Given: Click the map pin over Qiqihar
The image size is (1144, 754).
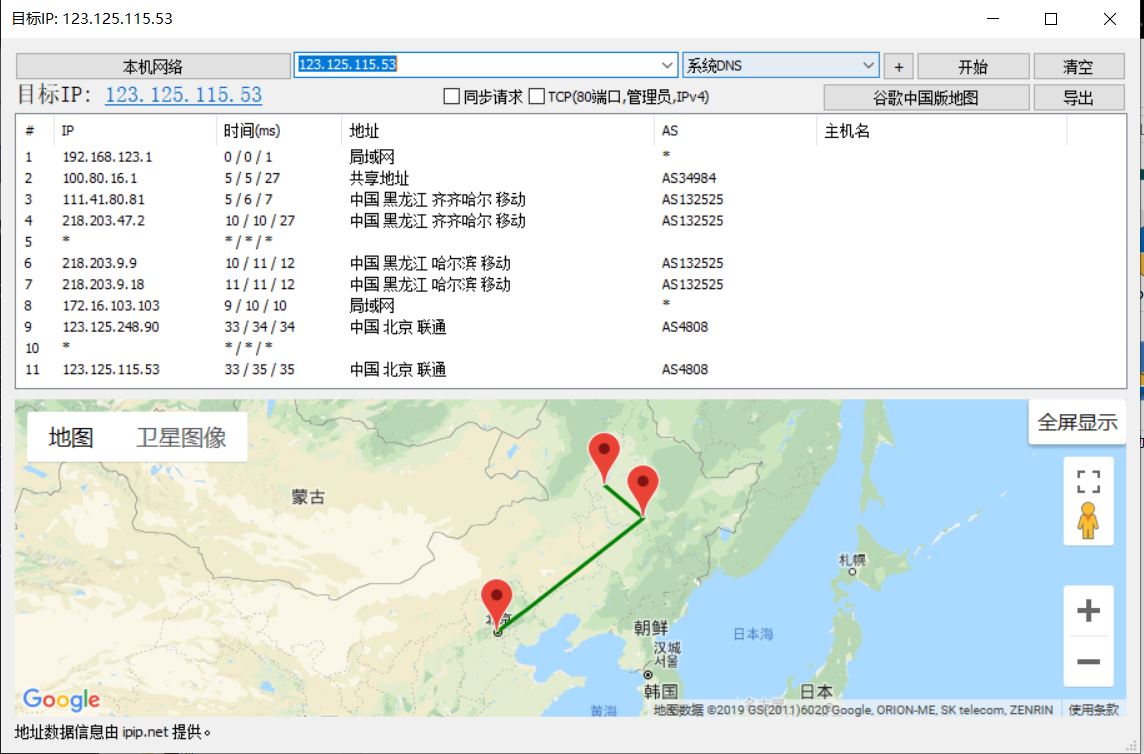Looking at the screenshot, I should click(604, 457).
